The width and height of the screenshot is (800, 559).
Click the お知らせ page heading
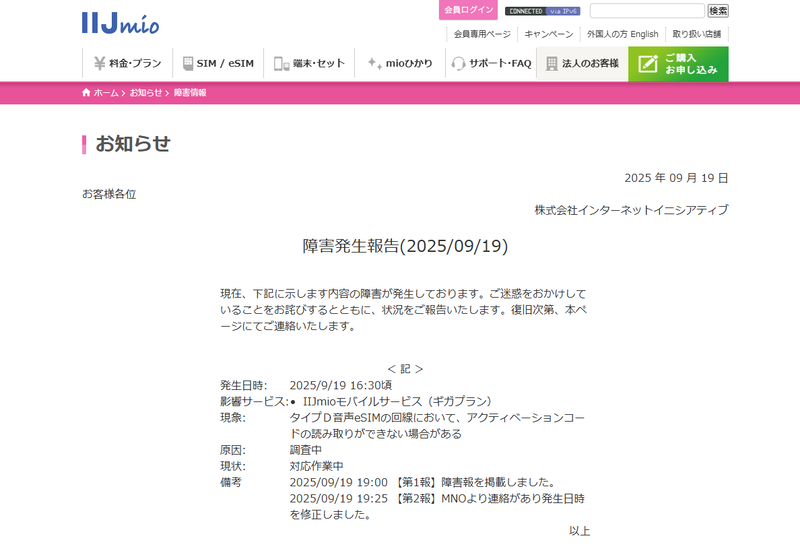tap(133, 144)
